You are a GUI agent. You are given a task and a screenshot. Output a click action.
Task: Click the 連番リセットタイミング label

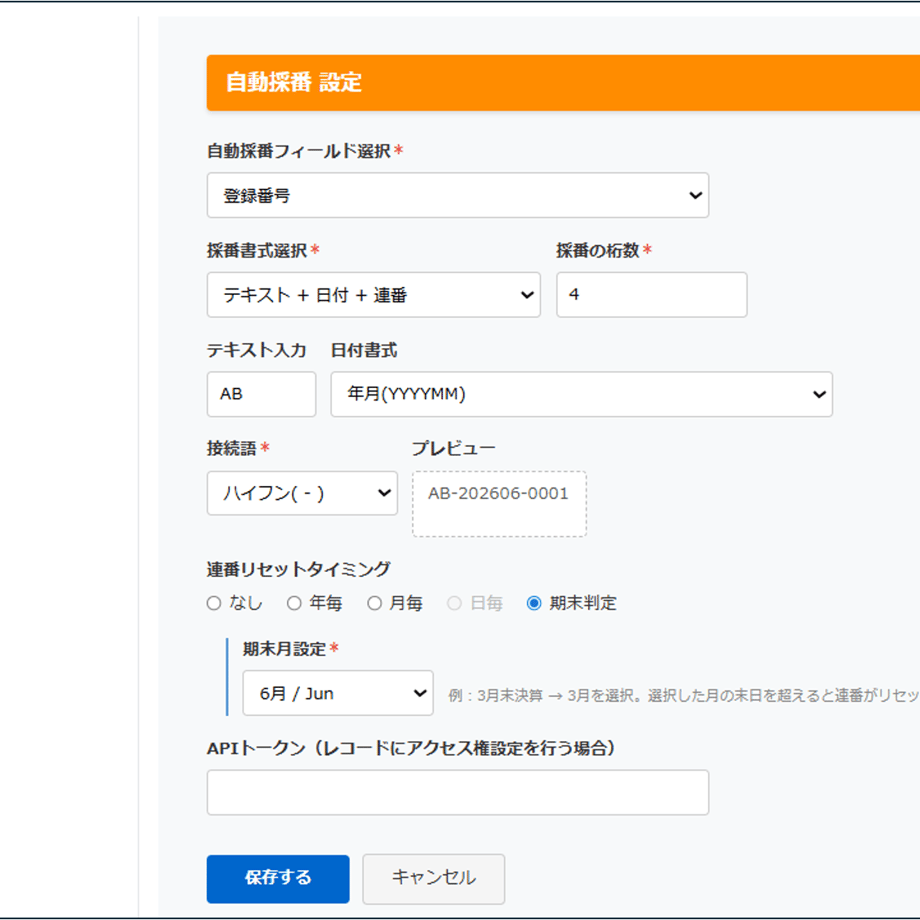click(299, 569)
